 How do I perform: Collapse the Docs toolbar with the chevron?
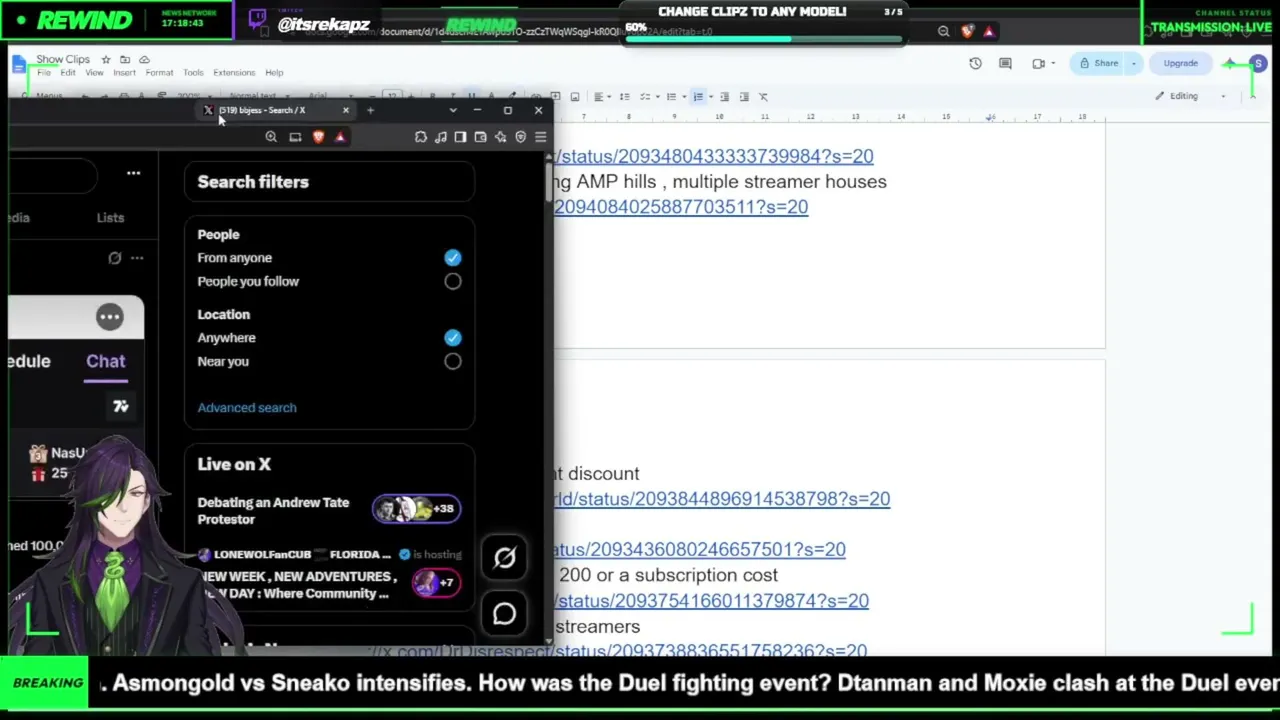[1252, 96]
